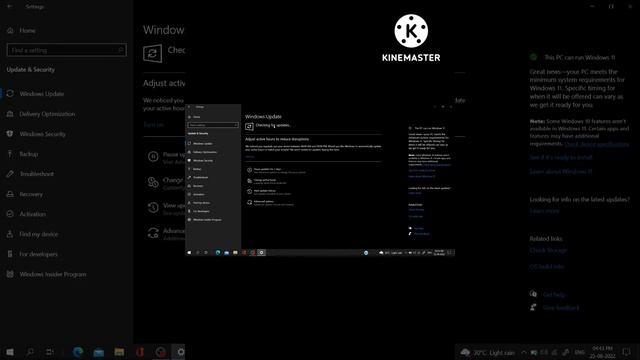Open the Light rain weather widget
Screen dimensions: 640x360
pyautogui.click(x=487, y=352)
